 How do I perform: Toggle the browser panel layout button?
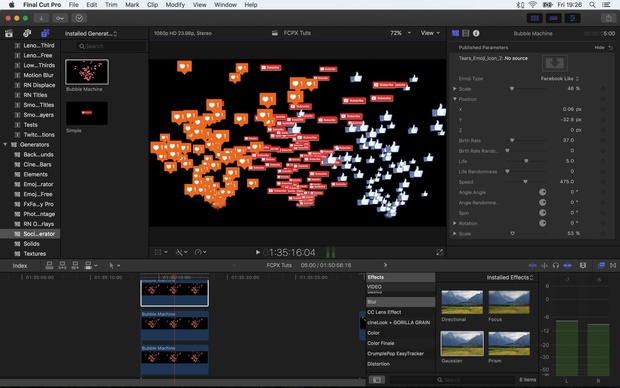(x=535, y=18)
